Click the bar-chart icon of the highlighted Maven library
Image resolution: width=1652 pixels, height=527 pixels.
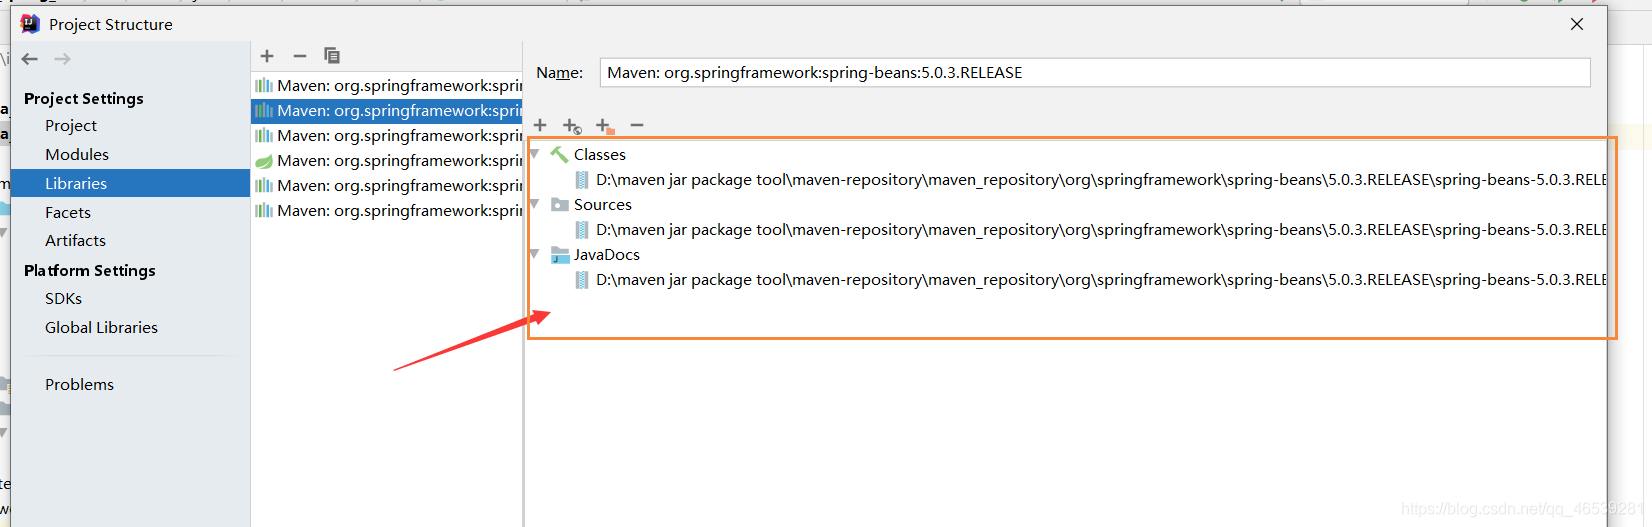(264, 111)
